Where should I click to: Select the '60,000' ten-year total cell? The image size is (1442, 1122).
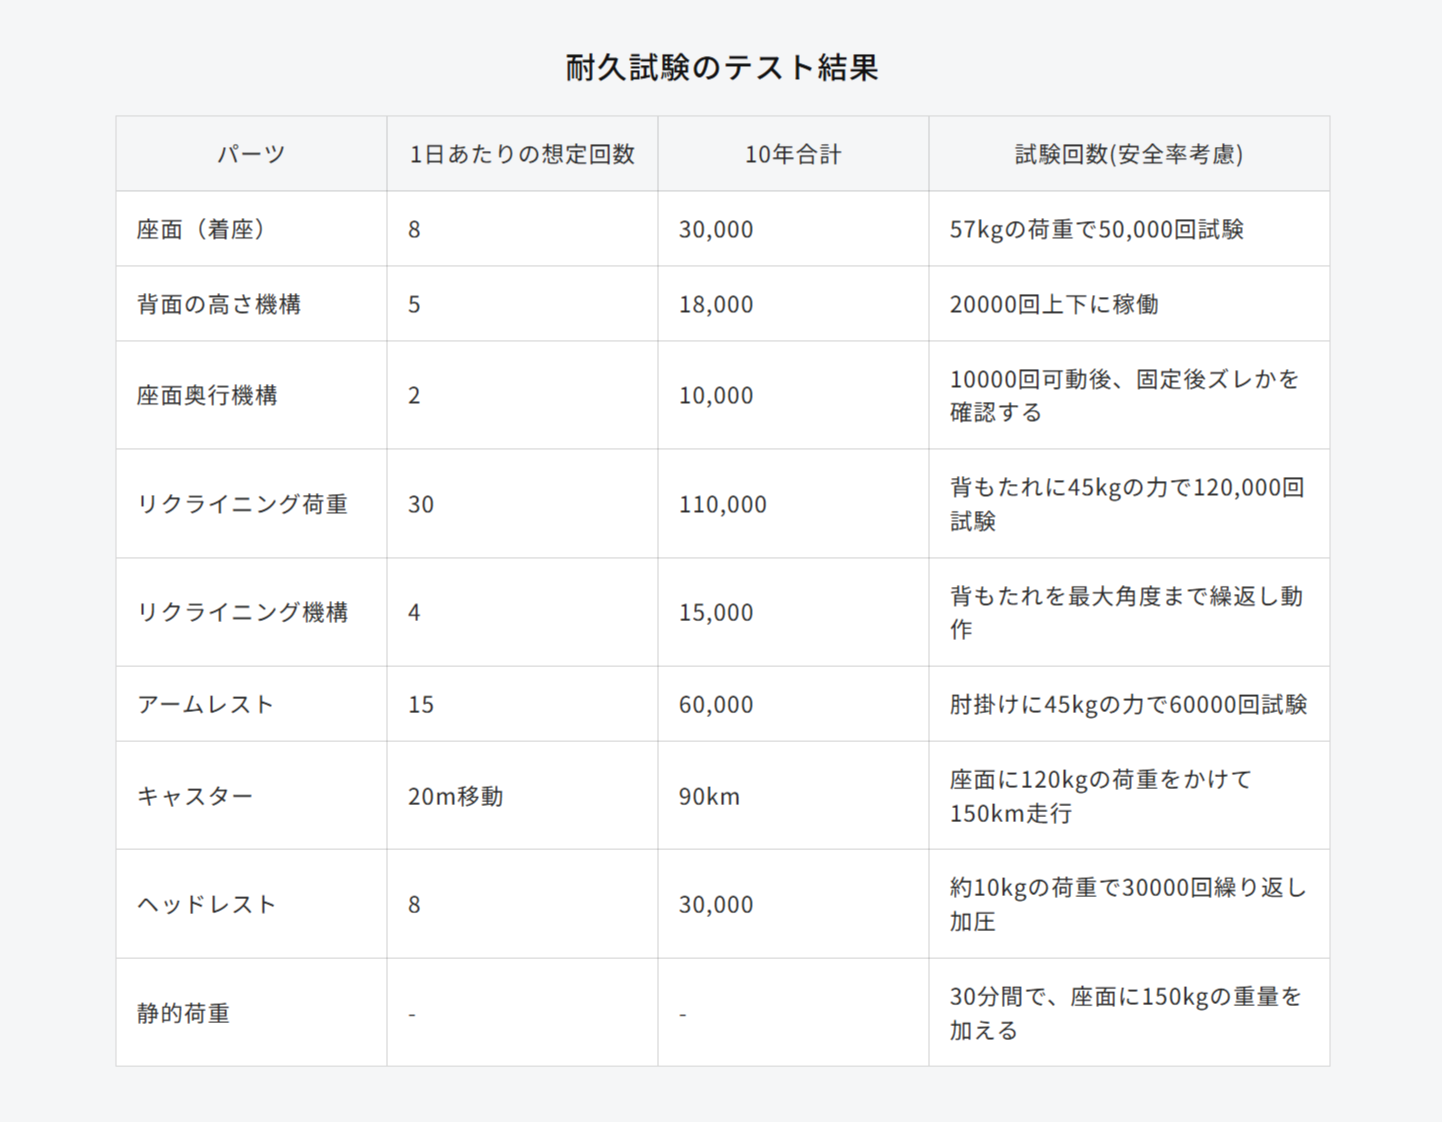coord(793,704)
